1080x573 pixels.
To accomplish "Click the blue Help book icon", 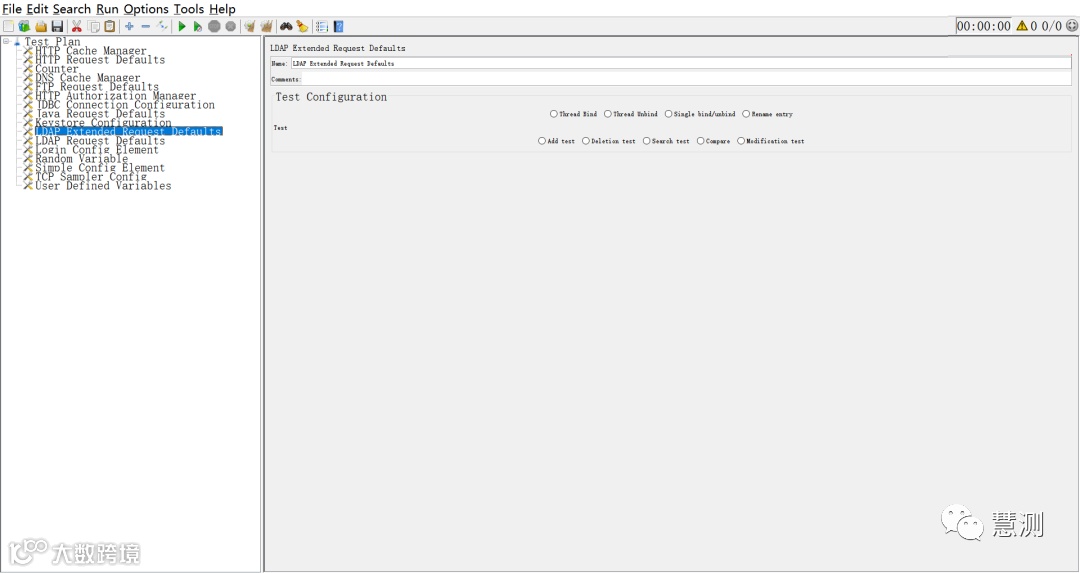I will [x=338, y=26].
